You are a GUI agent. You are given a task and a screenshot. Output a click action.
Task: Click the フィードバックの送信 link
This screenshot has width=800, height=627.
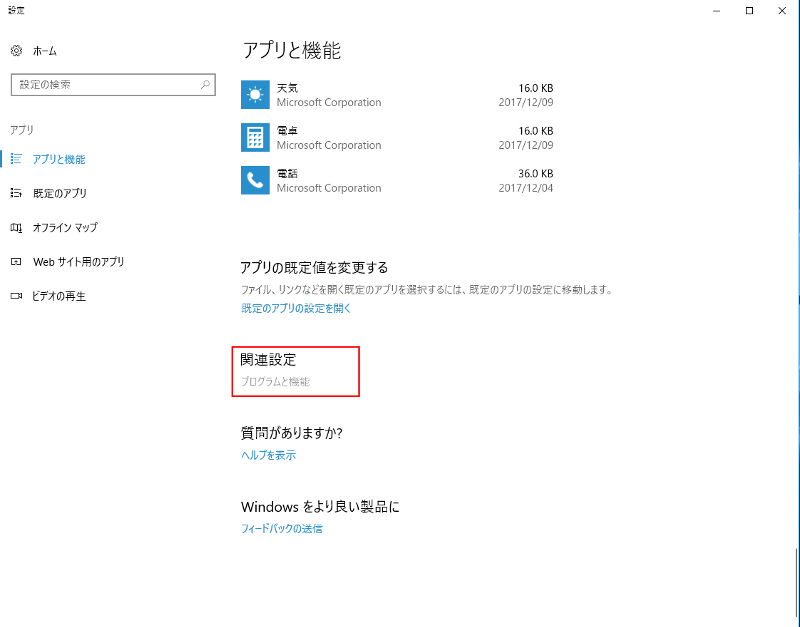[x=282, y=529]
